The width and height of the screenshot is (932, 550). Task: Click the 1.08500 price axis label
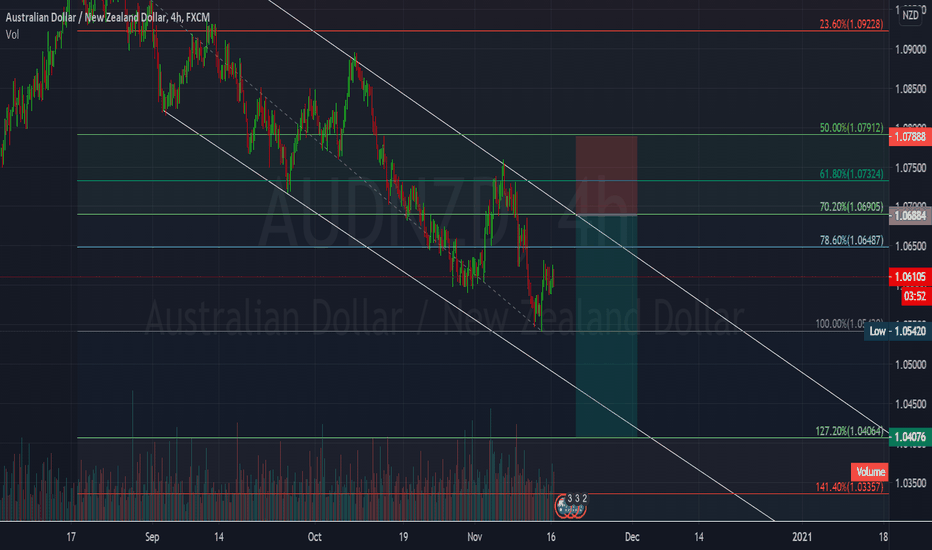click(x=910, y=89)
